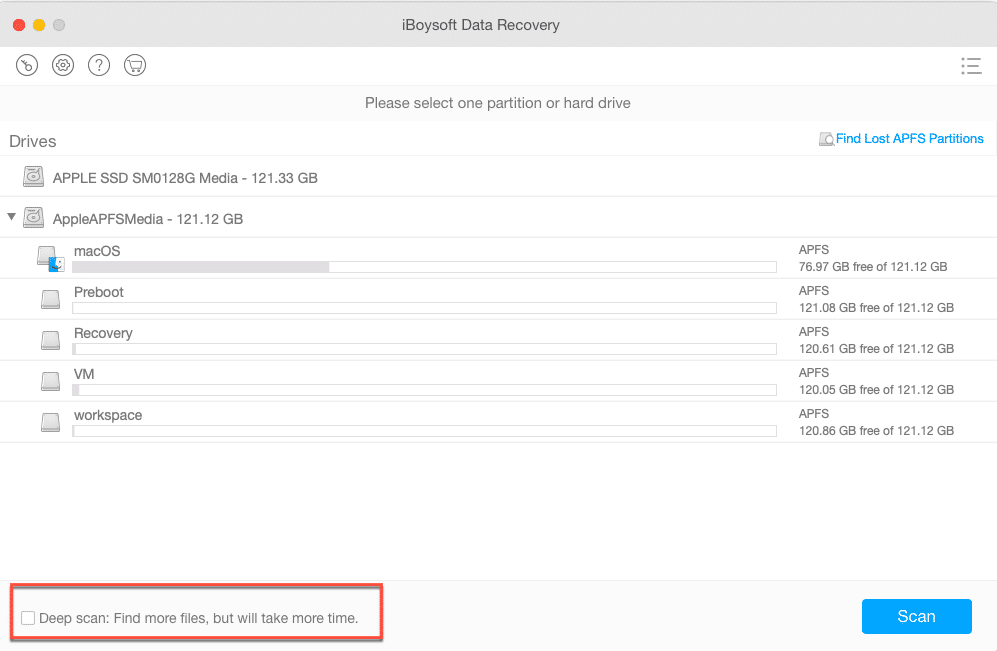Select the Recovery partition name
The width and height of the screenshot is (997, 651).
(103, 333)
